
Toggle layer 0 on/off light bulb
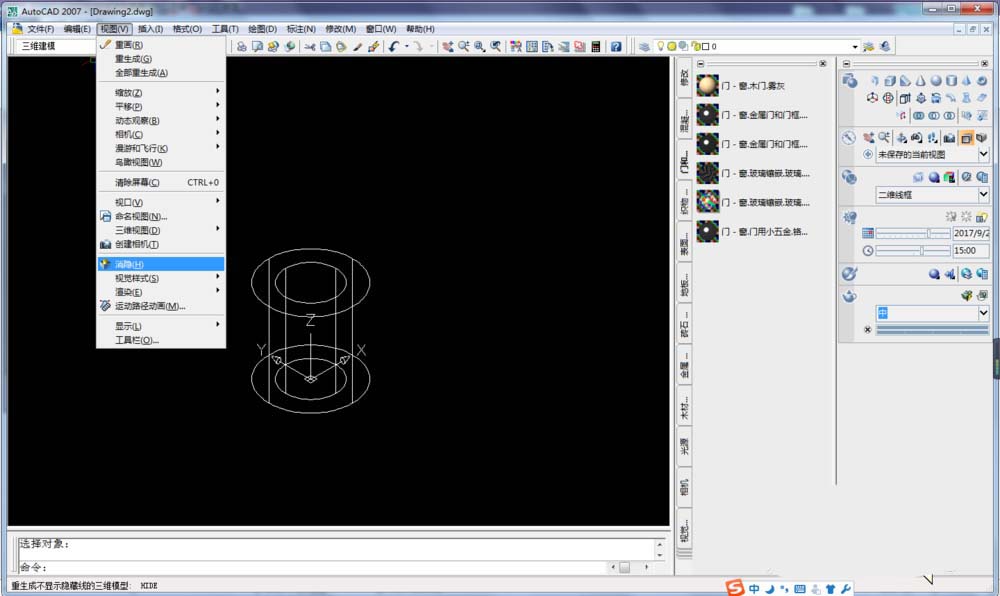660,47
